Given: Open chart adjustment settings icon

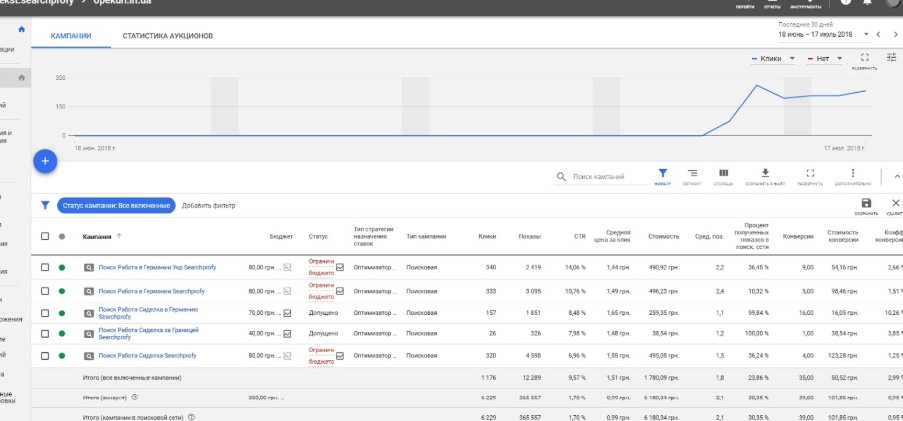Looking at the screenshot, I should 891,57.
